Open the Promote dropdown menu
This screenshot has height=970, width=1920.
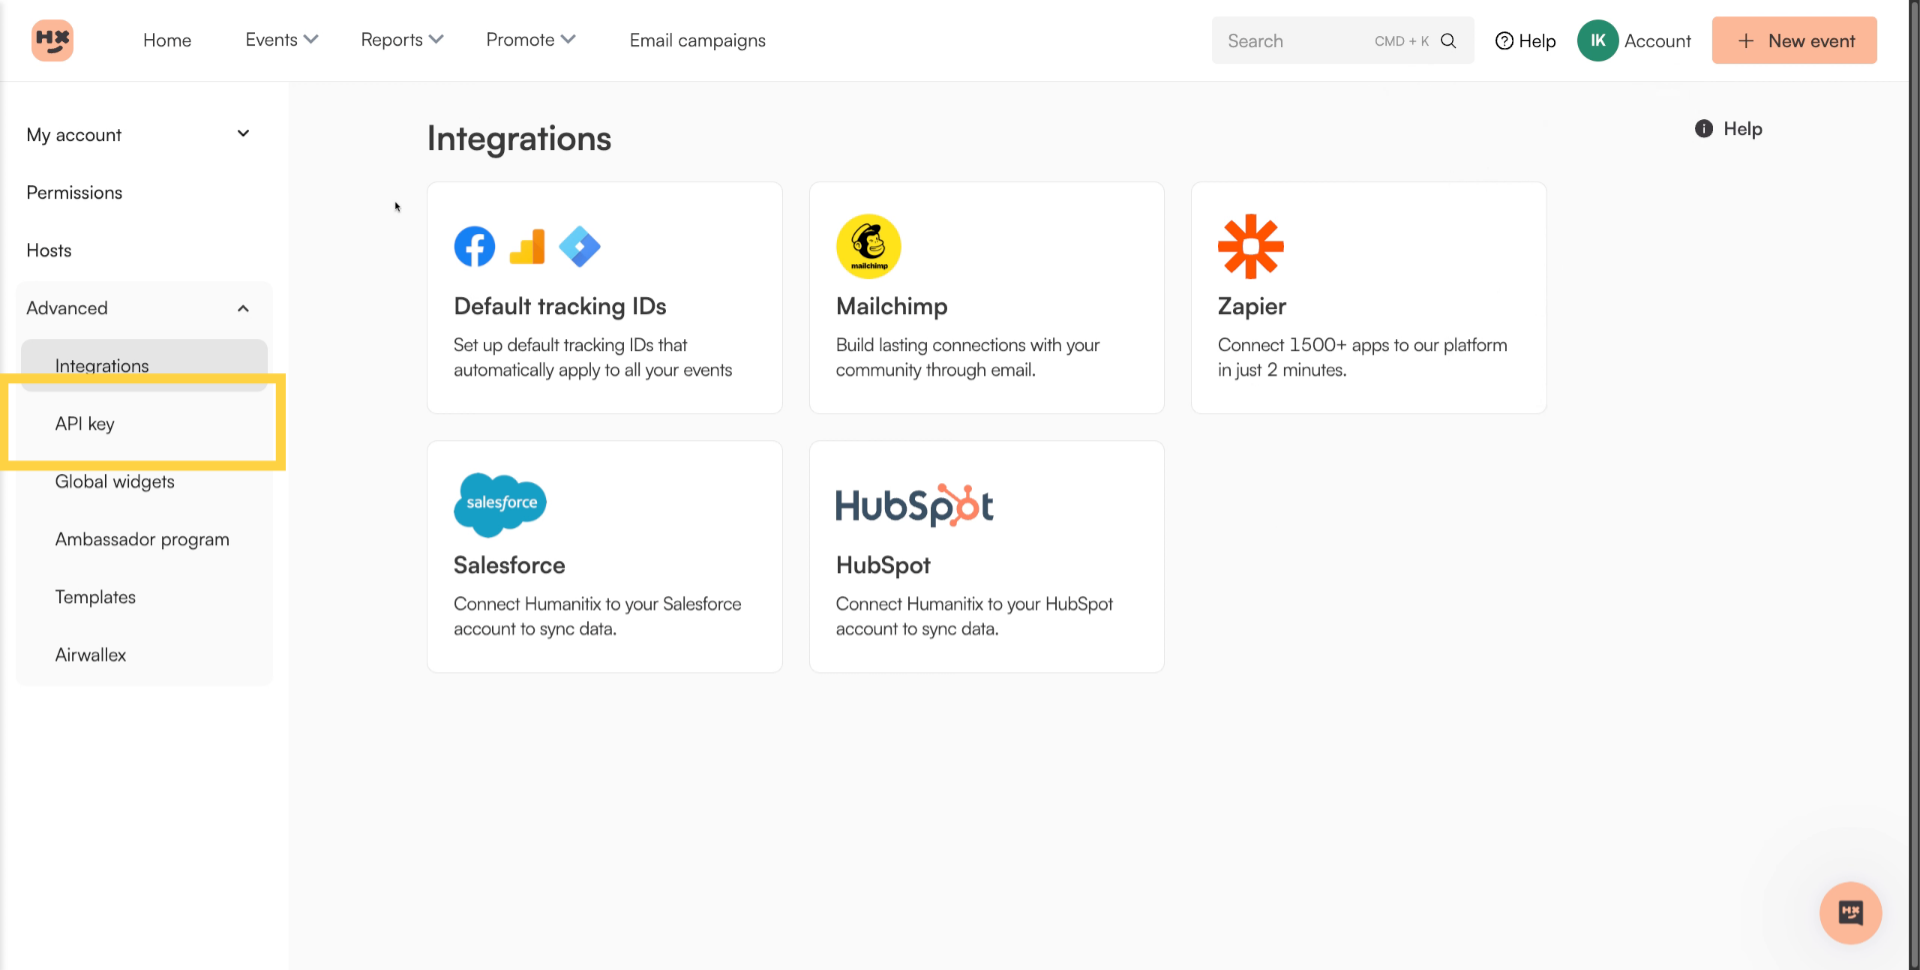[530, 40]
